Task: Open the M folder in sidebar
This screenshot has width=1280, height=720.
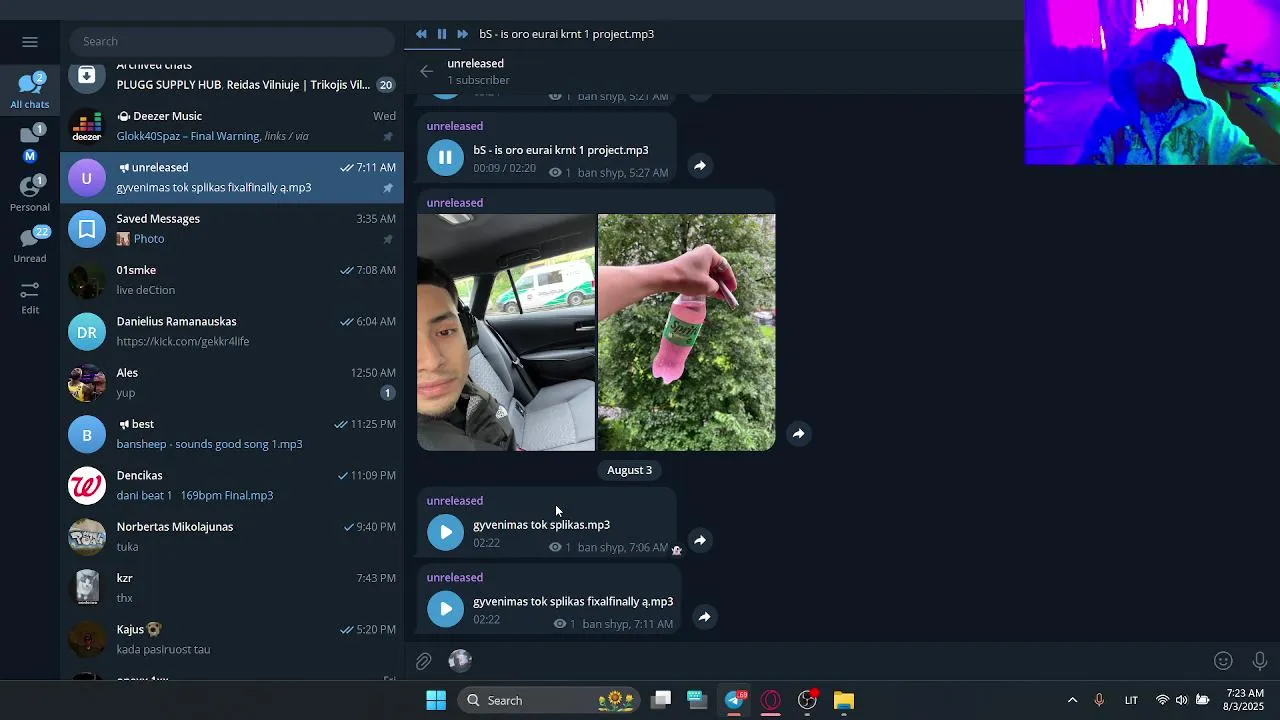Action: 30,142
